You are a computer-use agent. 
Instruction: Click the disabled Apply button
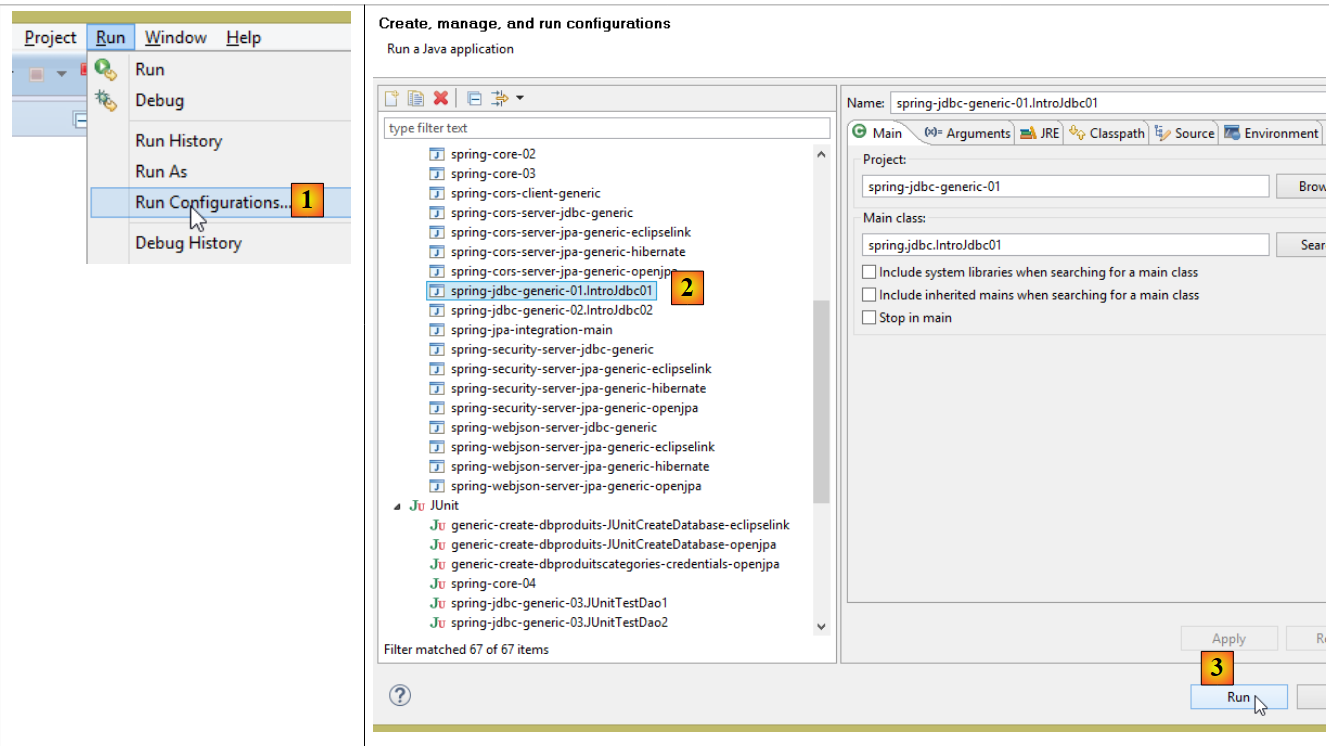1228,639
